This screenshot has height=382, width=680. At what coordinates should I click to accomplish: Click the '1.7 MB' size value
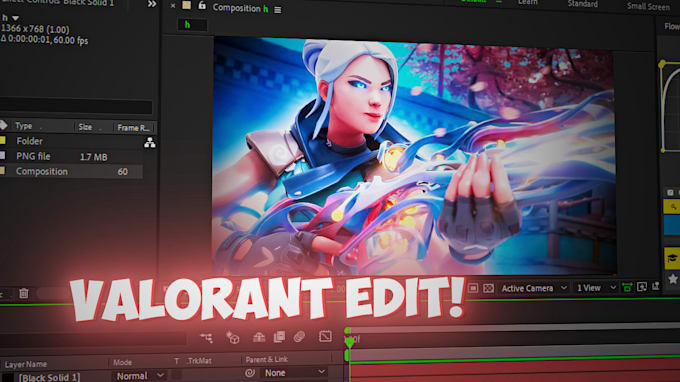[x=93, y=157]
